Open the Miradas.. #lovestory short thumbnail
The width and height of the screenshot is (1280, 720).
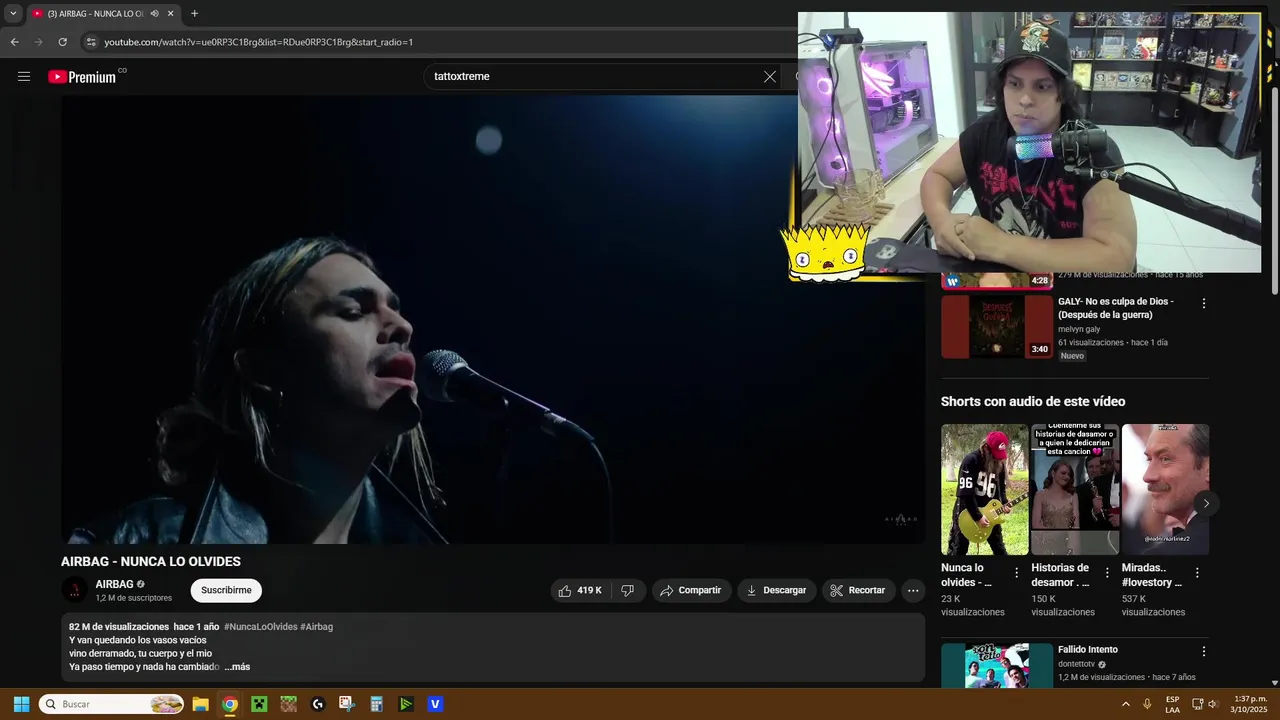pyautogui.click(x=1165, y=489)
